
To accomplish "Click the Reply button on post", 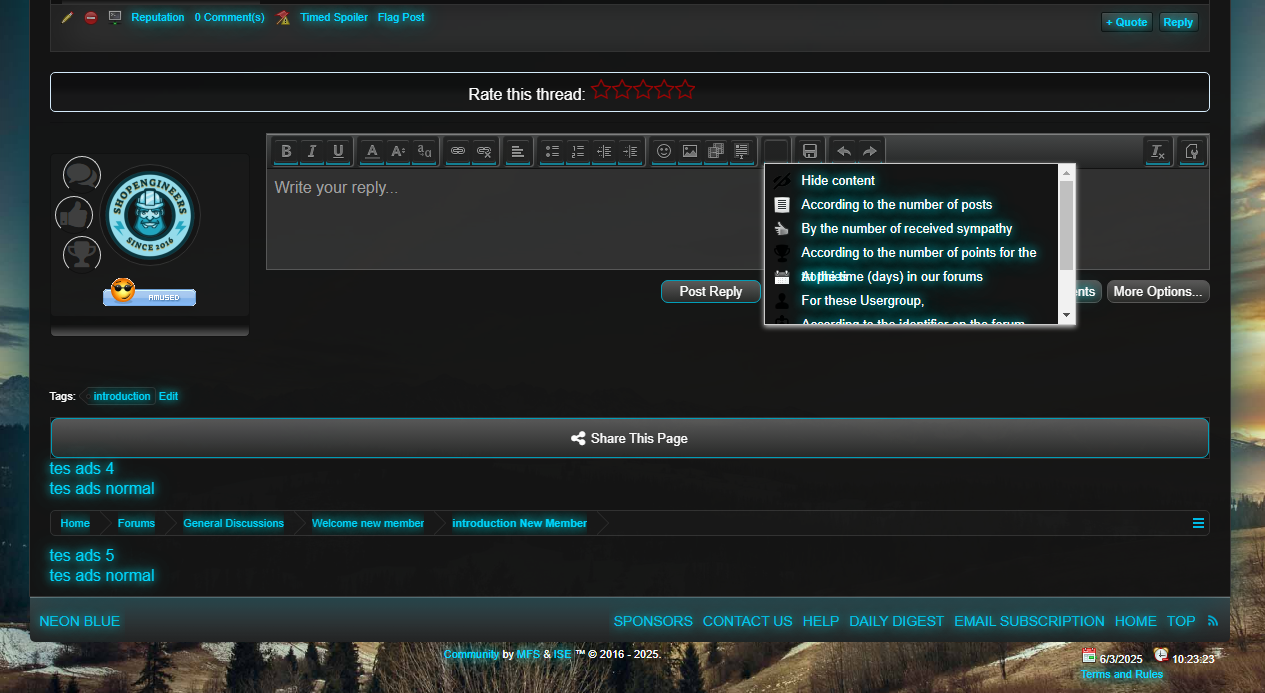I will pos(1178,22).
